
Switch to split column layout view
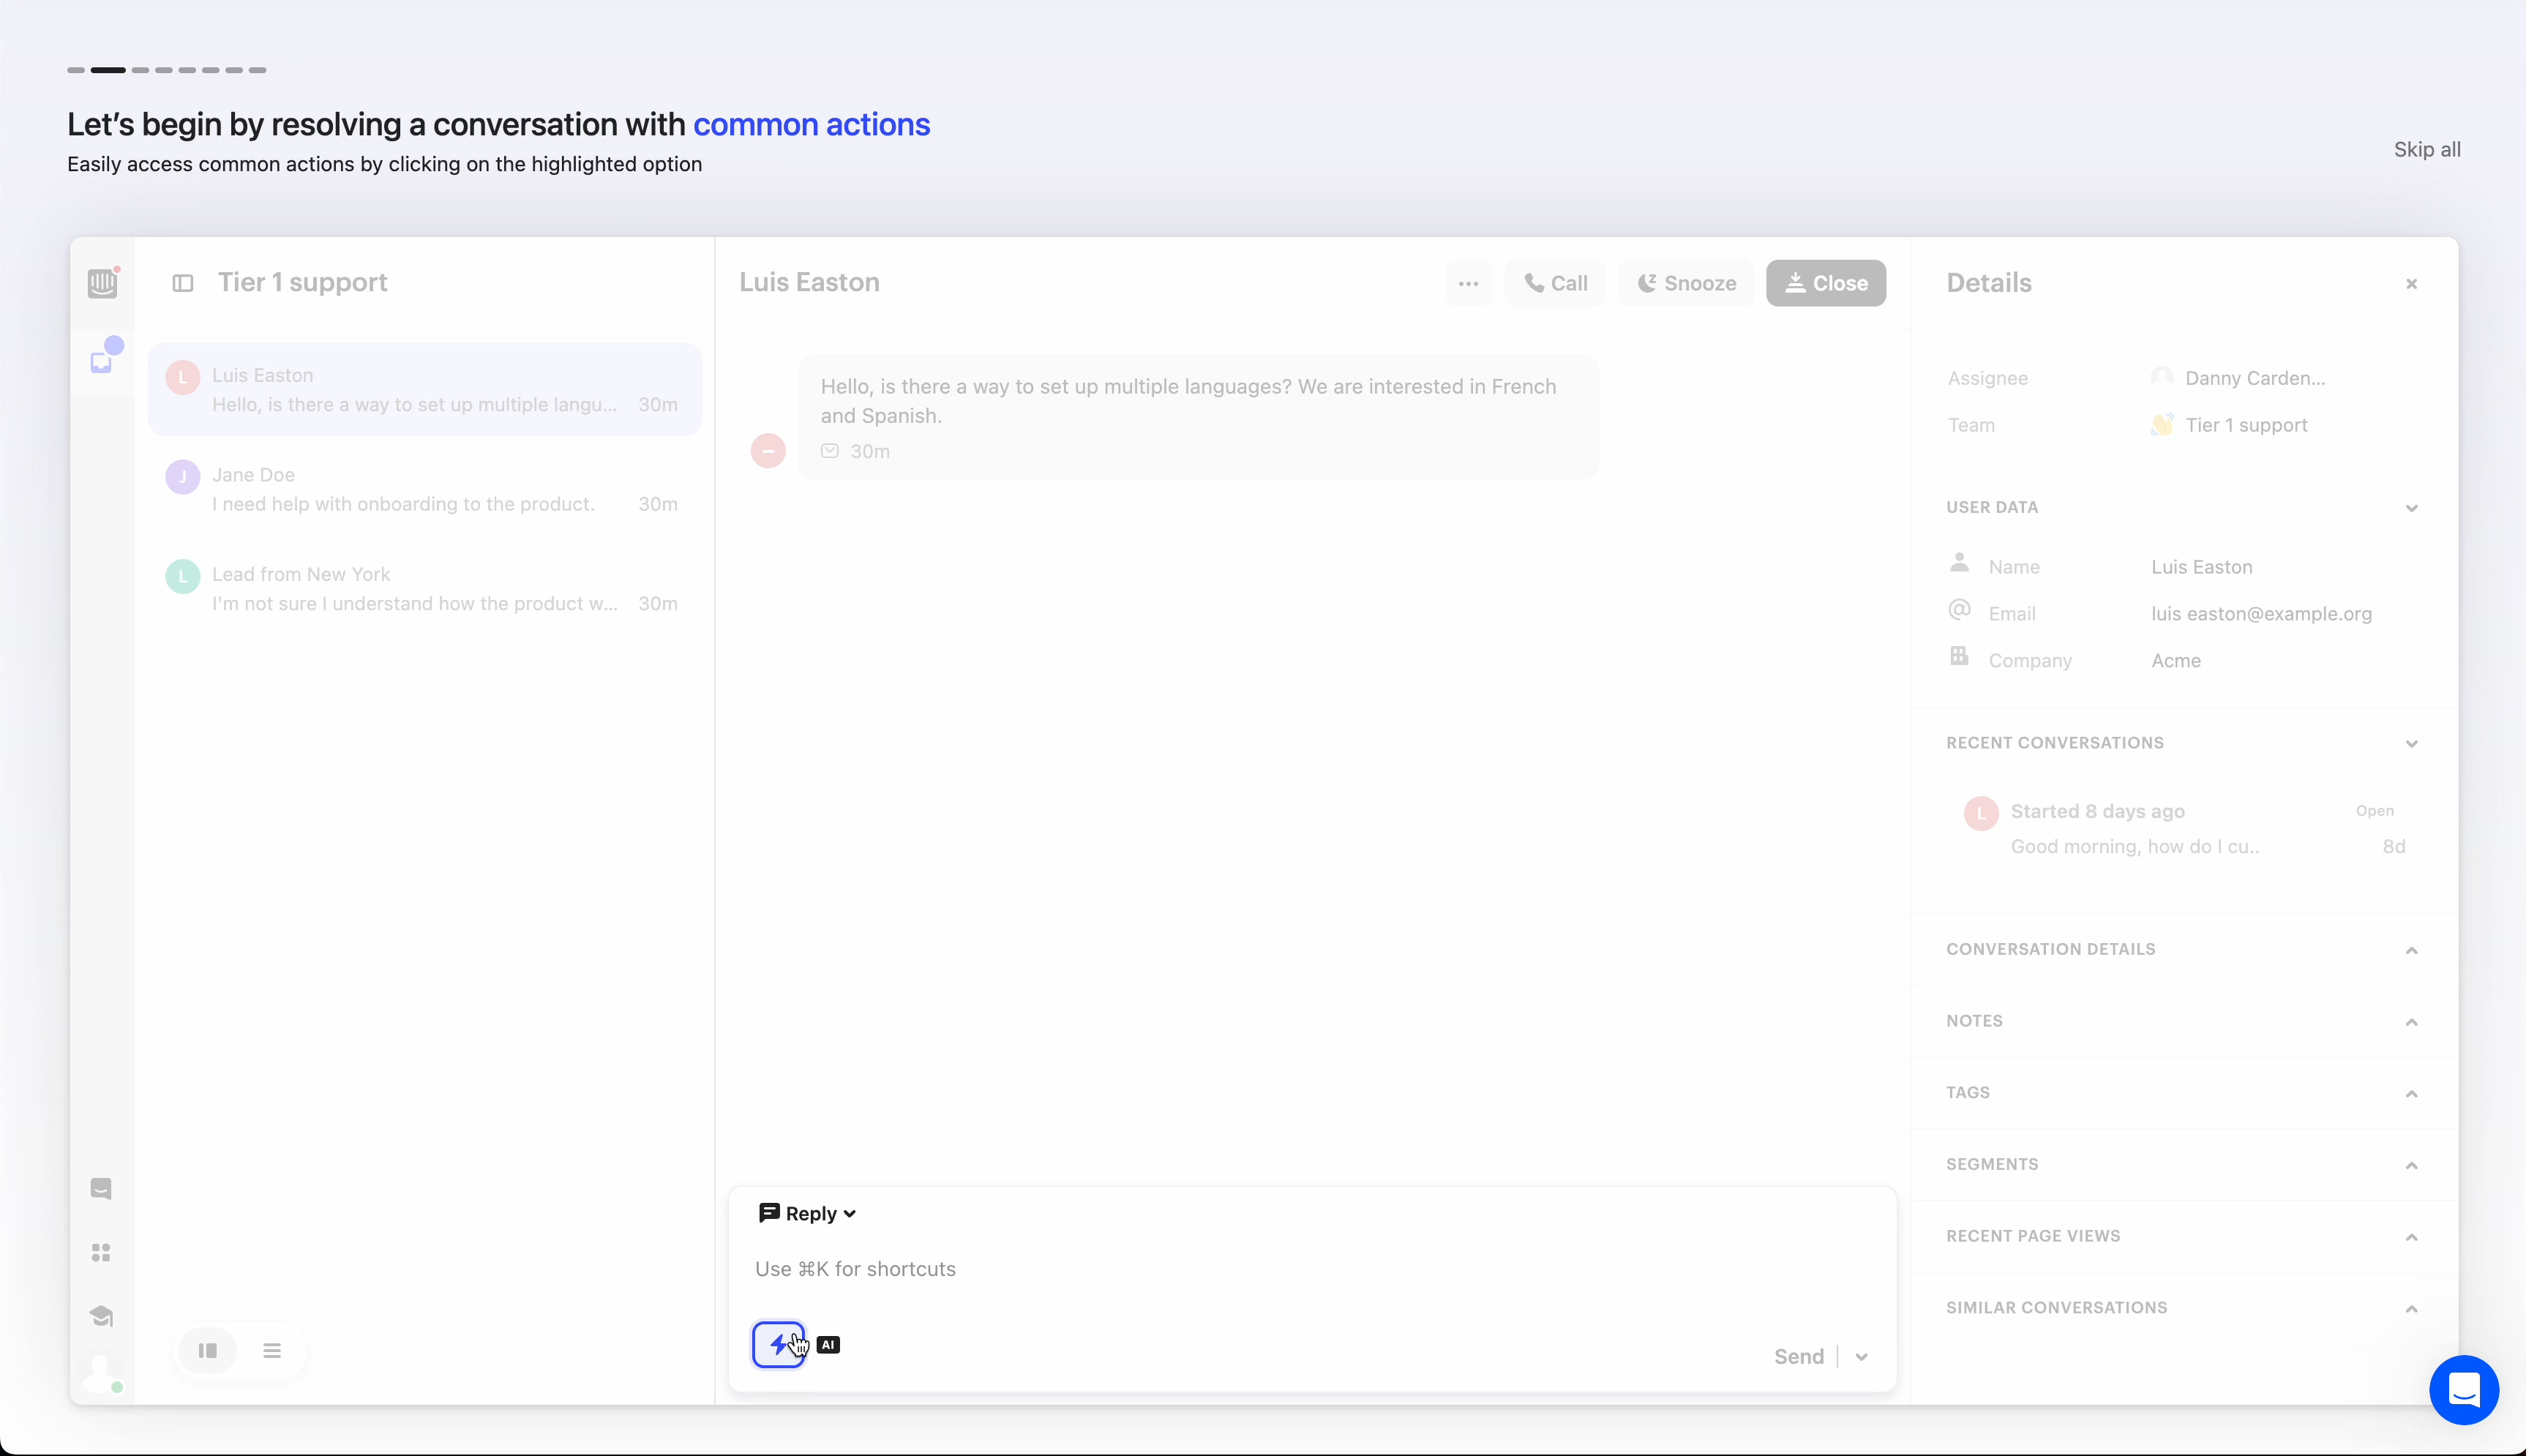[208, 1351]
